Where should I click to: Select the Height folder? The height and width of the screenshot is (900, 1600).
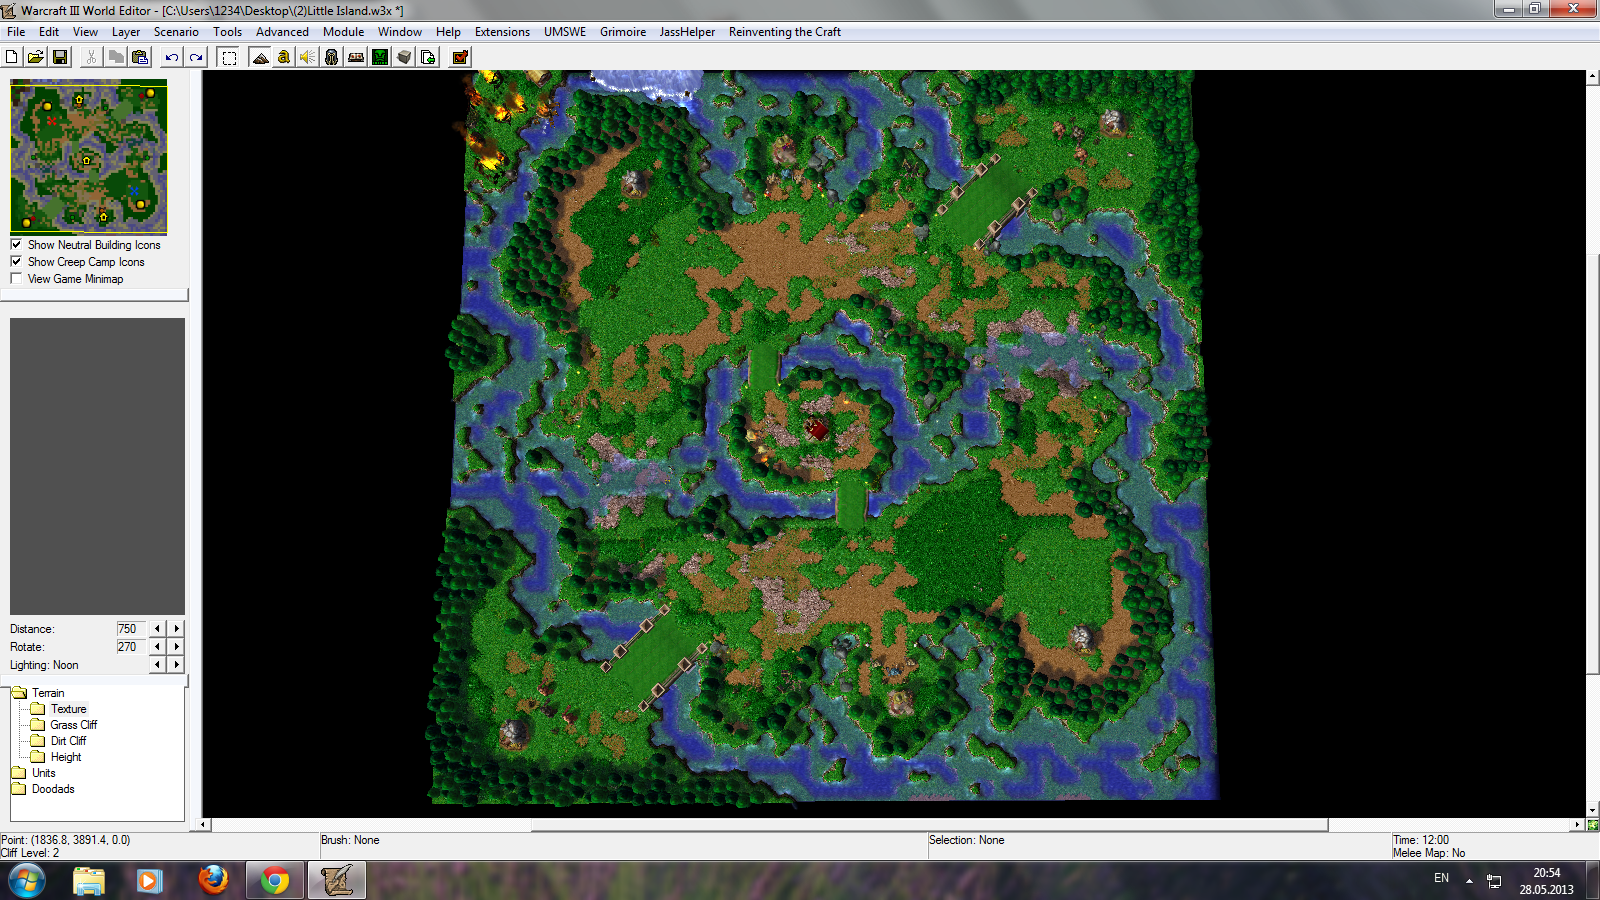pos(66,757)
